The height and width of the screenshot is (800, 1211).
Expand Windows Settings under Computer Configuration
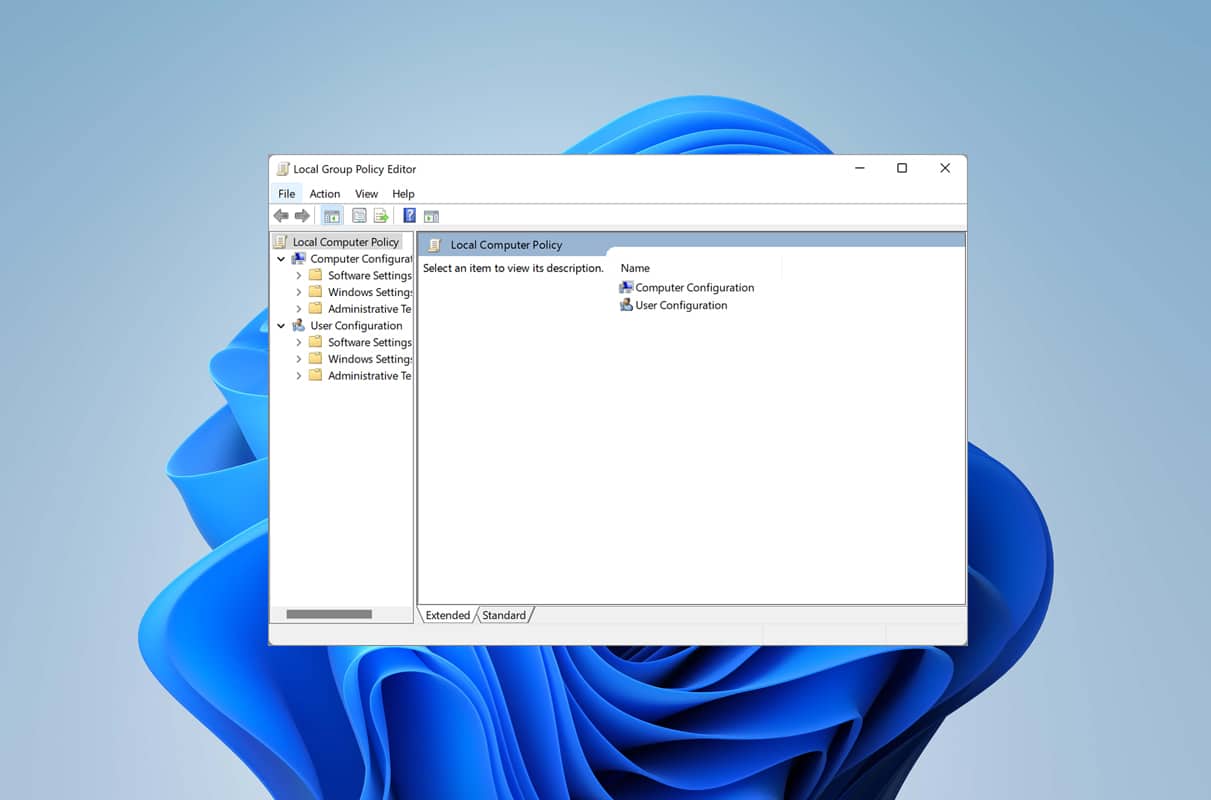tap(297, 291)
